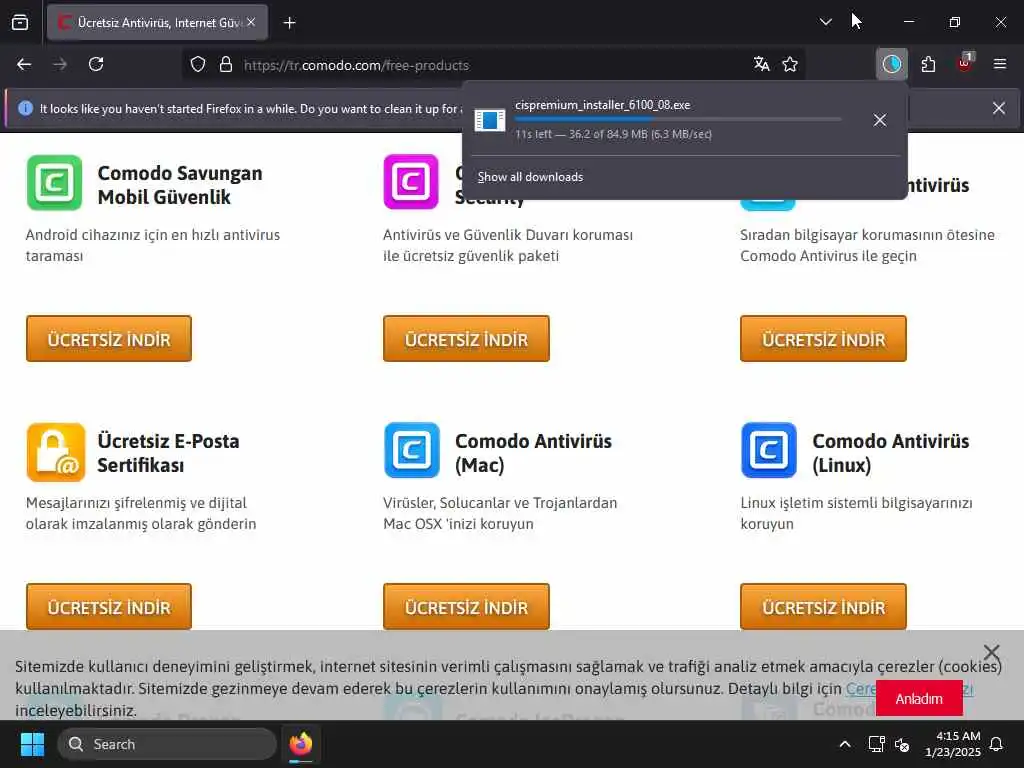
Task: Download Comodo Mobil Güvenlik with ÜCRETSİZ İNDİR
Action: (x=109, y=338)
